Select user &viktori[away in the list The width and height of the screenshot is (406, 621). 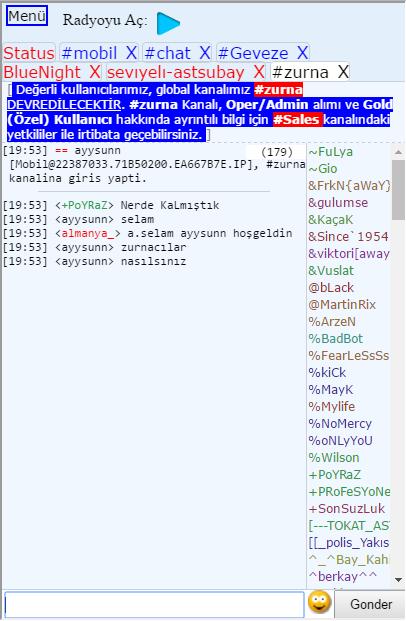349,254
